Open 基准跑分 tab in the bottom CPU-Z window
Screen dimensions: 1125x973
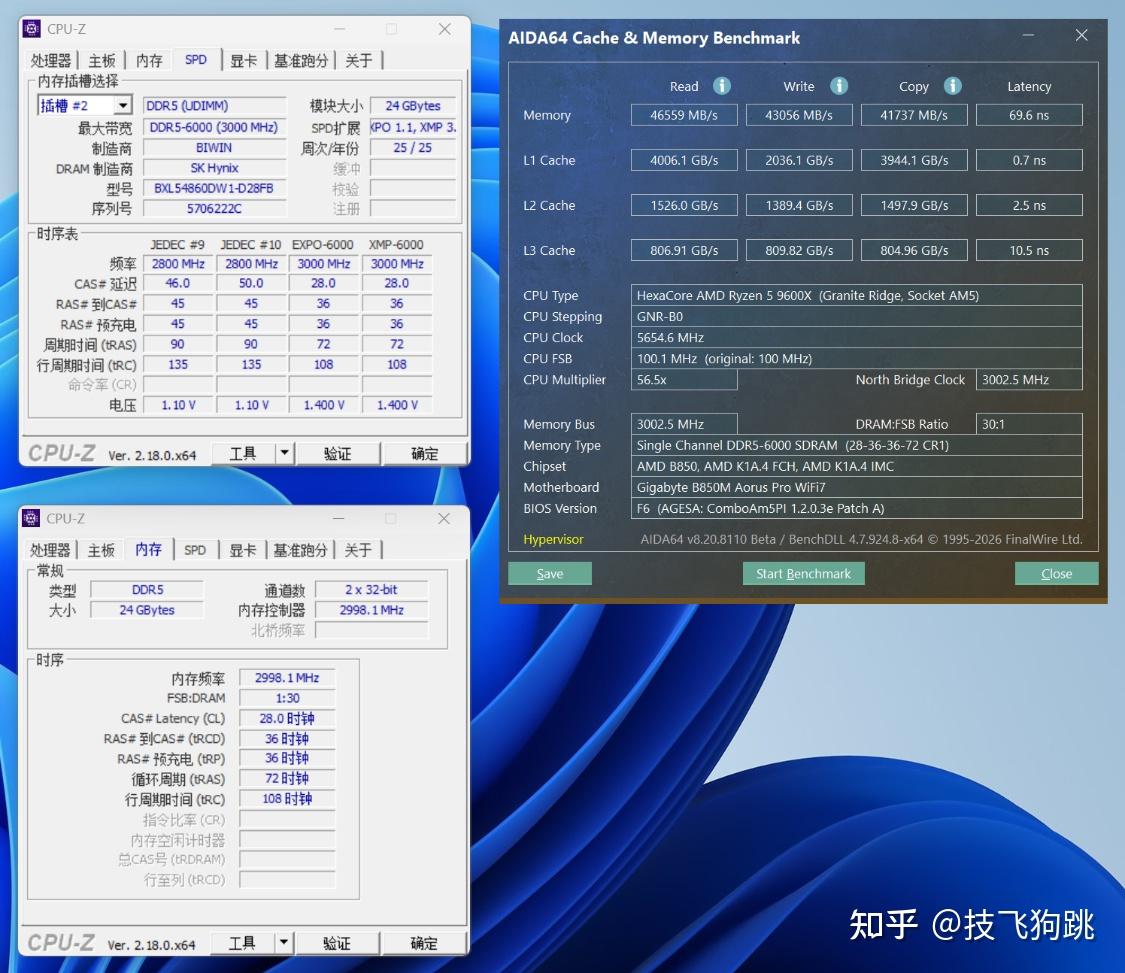click(x=301, y=550)
